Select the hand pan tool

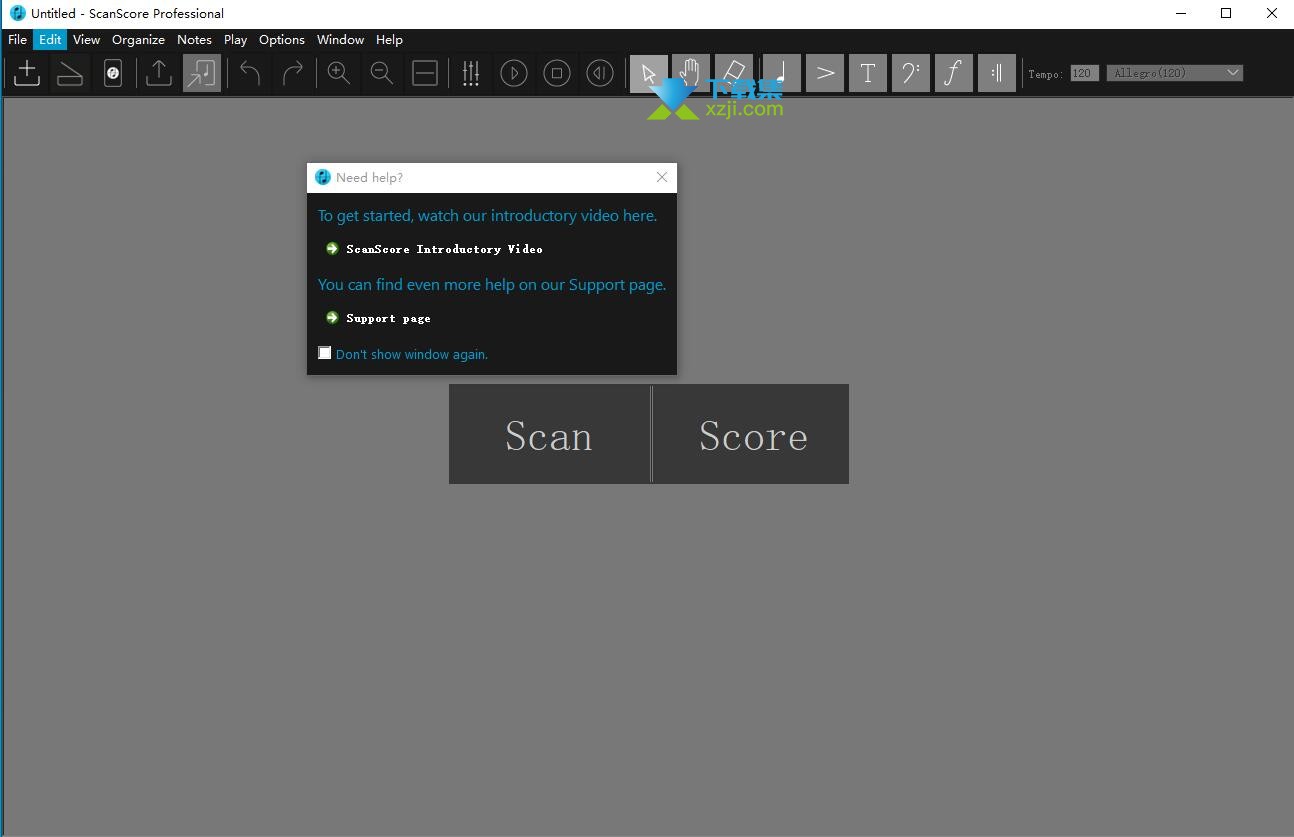click(x=691, y=73)
